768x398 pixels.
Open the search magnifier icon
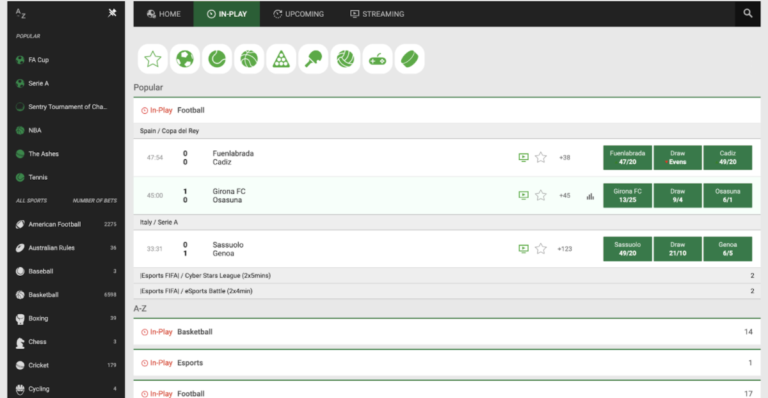[x=747, y=14]
